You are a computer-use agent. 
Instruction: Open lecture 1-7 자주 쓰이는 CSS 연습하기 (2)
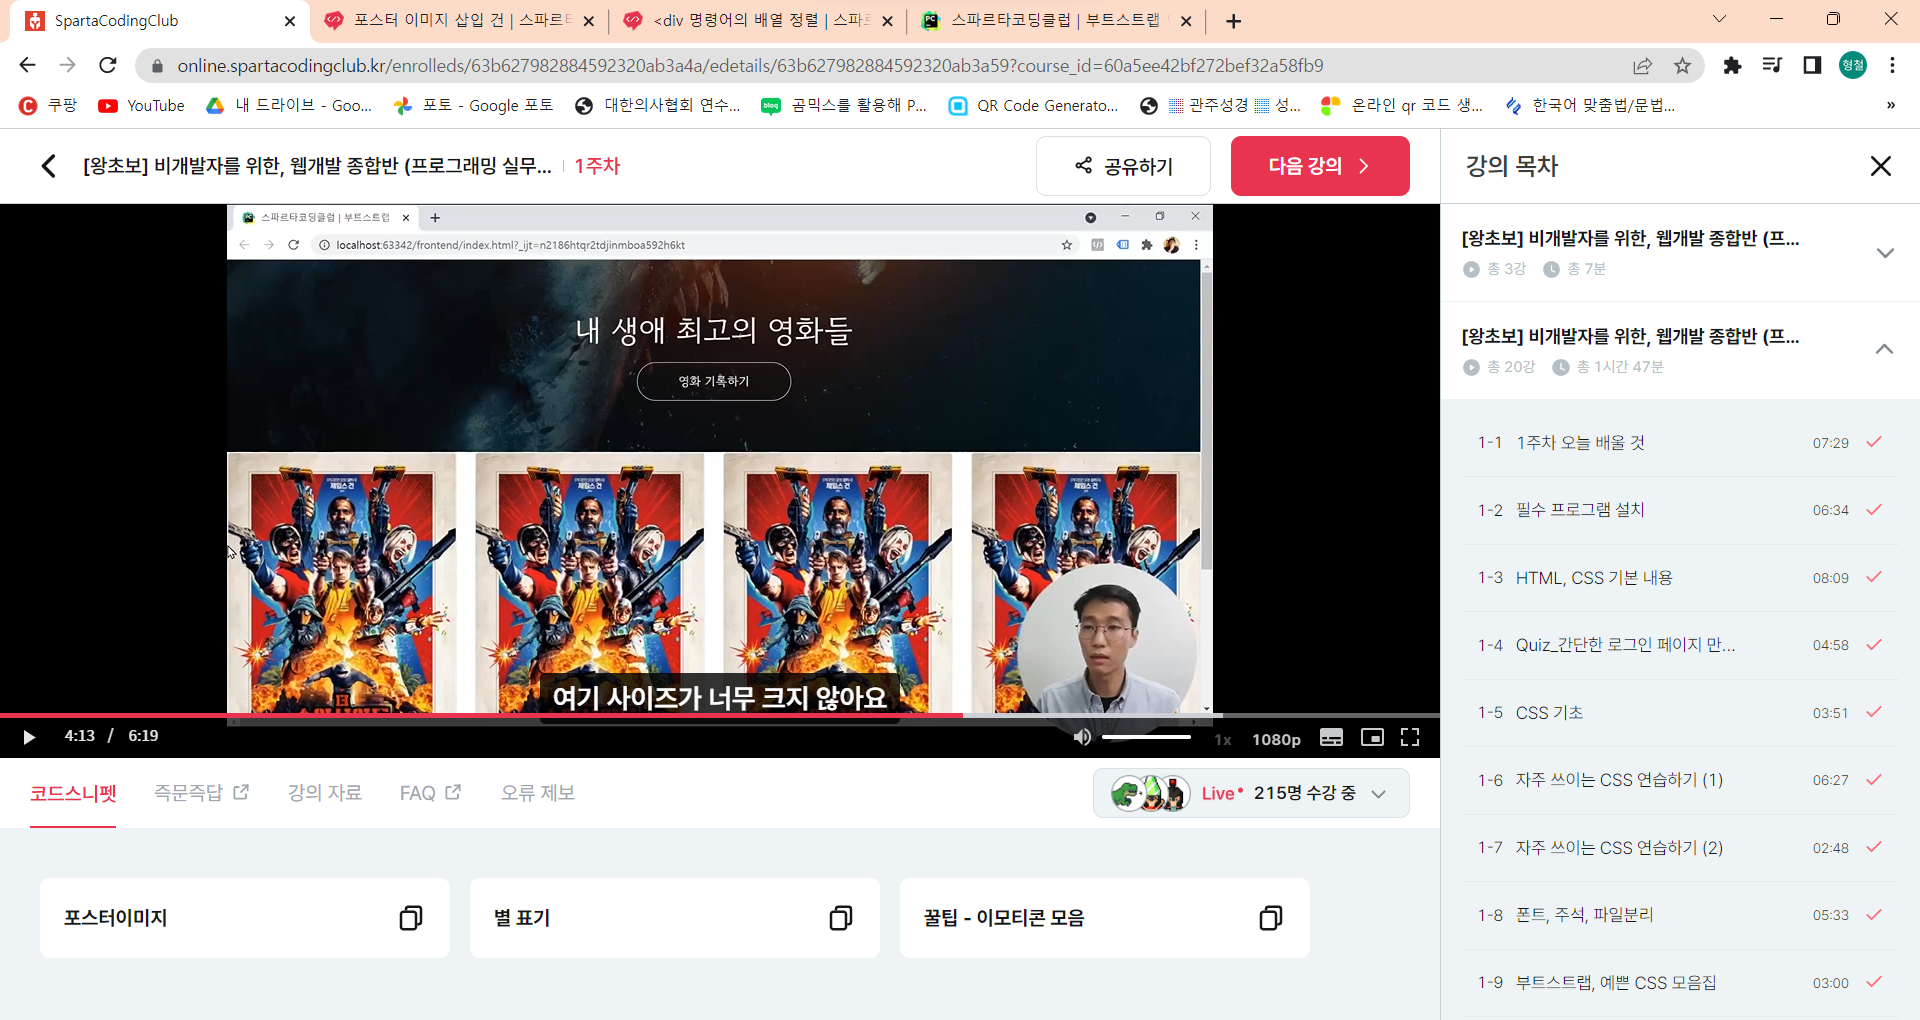1680,847
